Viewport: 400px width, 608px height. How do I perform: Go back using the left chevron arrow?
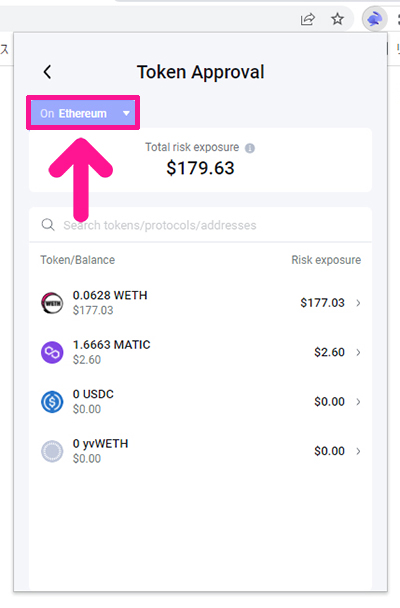point(47,72)
